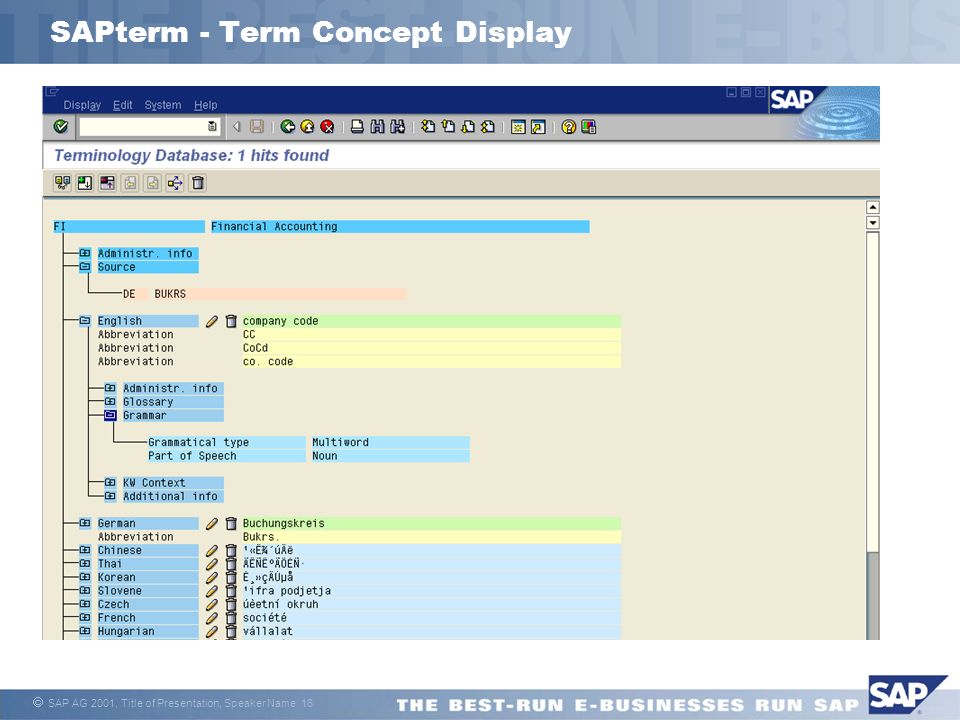Open the Help menu

point(206,105)
